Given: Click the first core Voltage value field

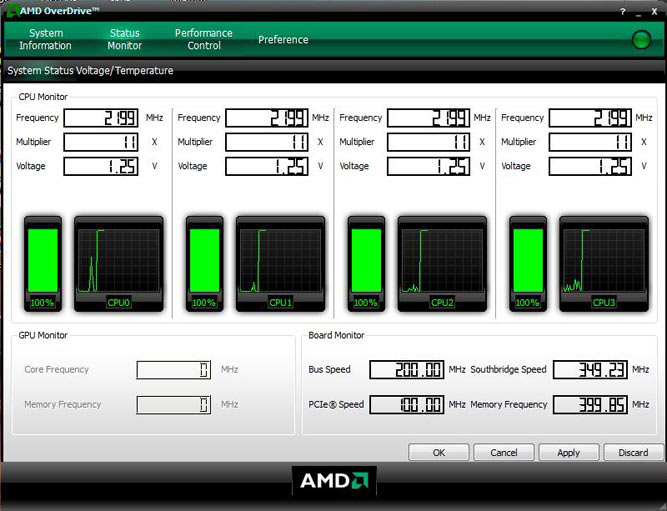Looking at the screenshot, I should 101,166.
